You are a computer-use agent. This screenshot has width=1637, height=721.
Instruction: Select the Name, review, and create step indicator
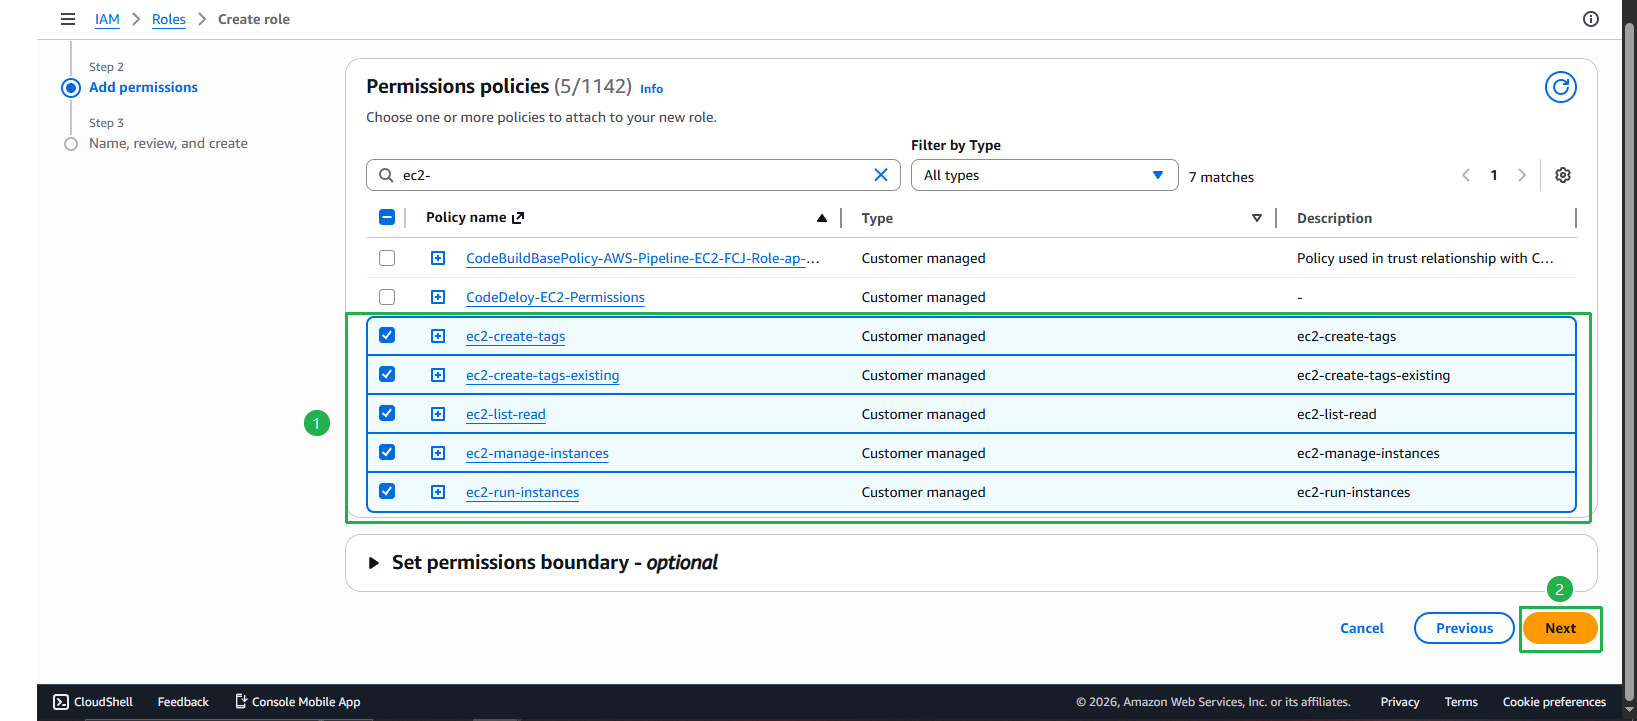(71, 144)
